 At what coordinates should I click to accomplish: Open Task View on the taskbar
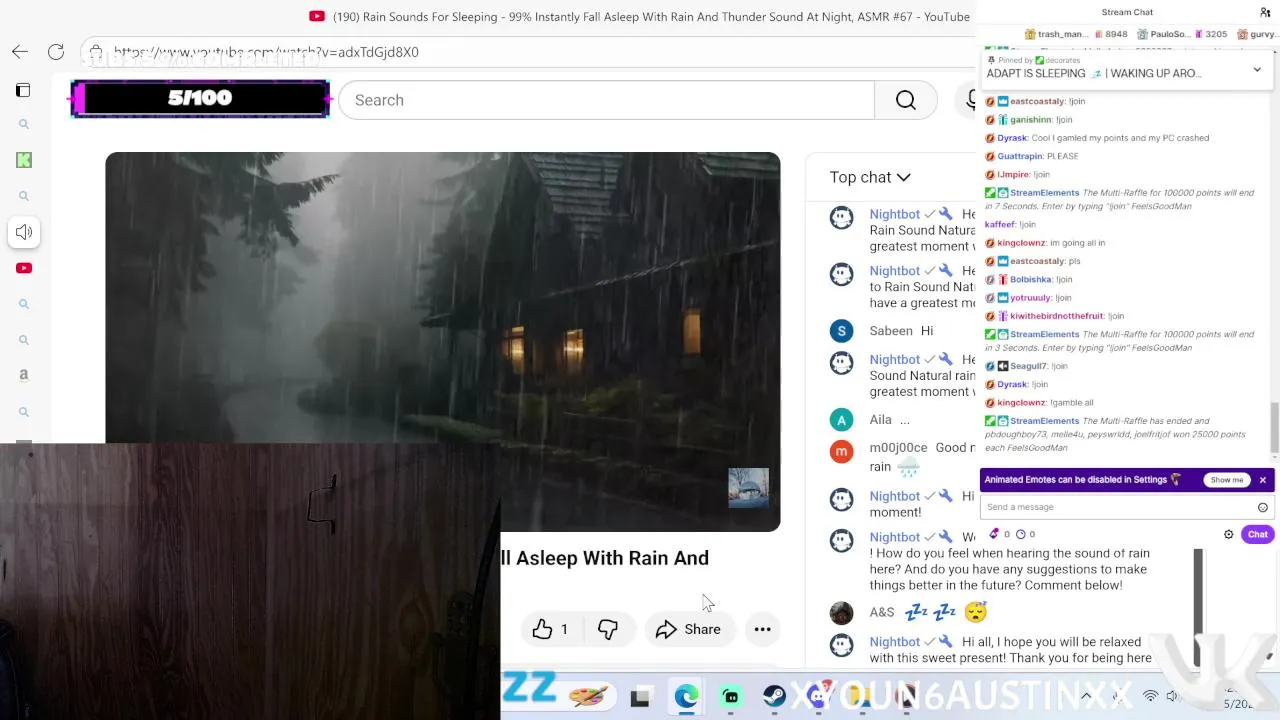click(x=640, y=697)
